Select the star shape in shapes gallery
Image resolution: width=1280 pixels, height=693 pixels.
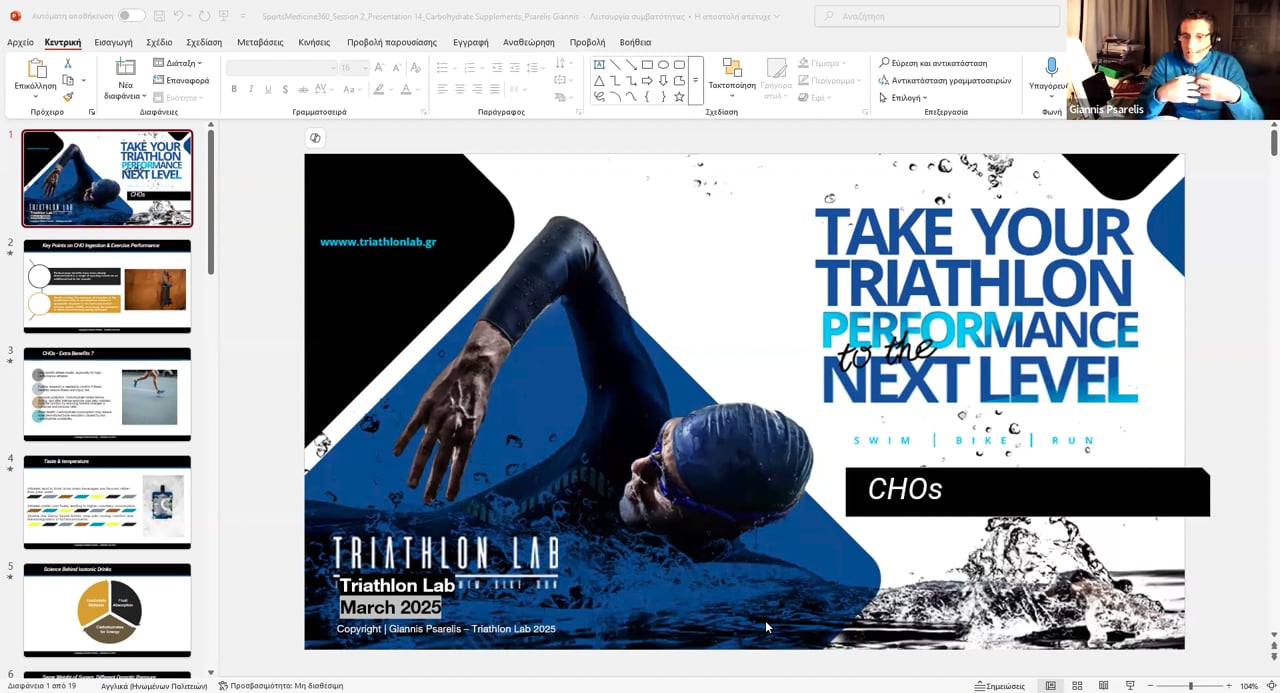click(679, 97)
